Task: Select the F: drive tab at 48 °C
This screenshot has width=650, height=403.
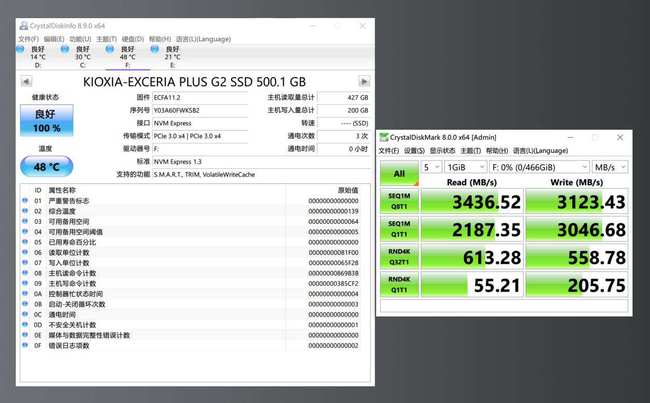Action: pyautogui.click(x=127, y=57)
